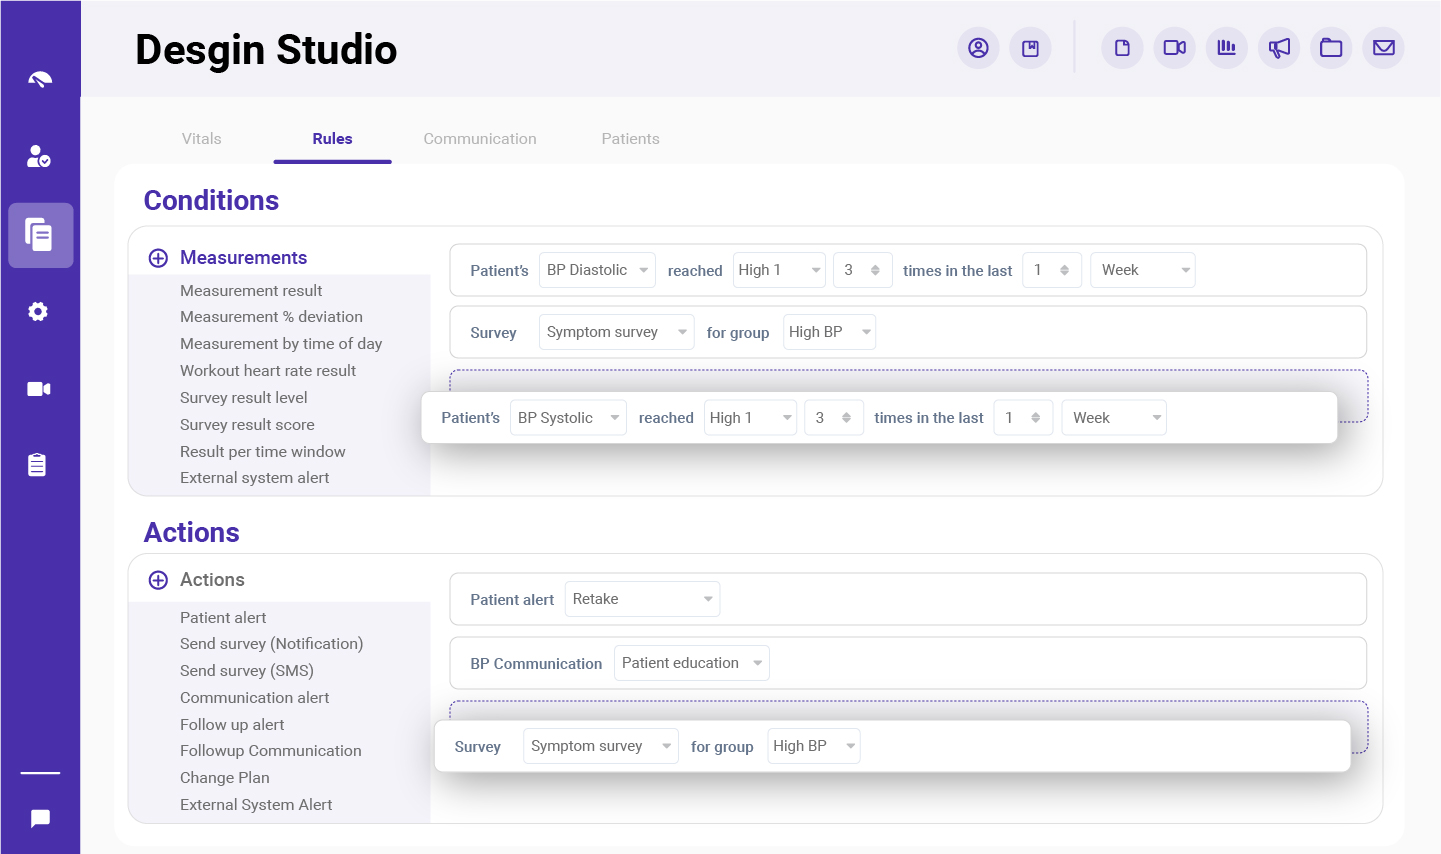Open High 1 dropdown in Diastolic row

click(x=779, y=270)
